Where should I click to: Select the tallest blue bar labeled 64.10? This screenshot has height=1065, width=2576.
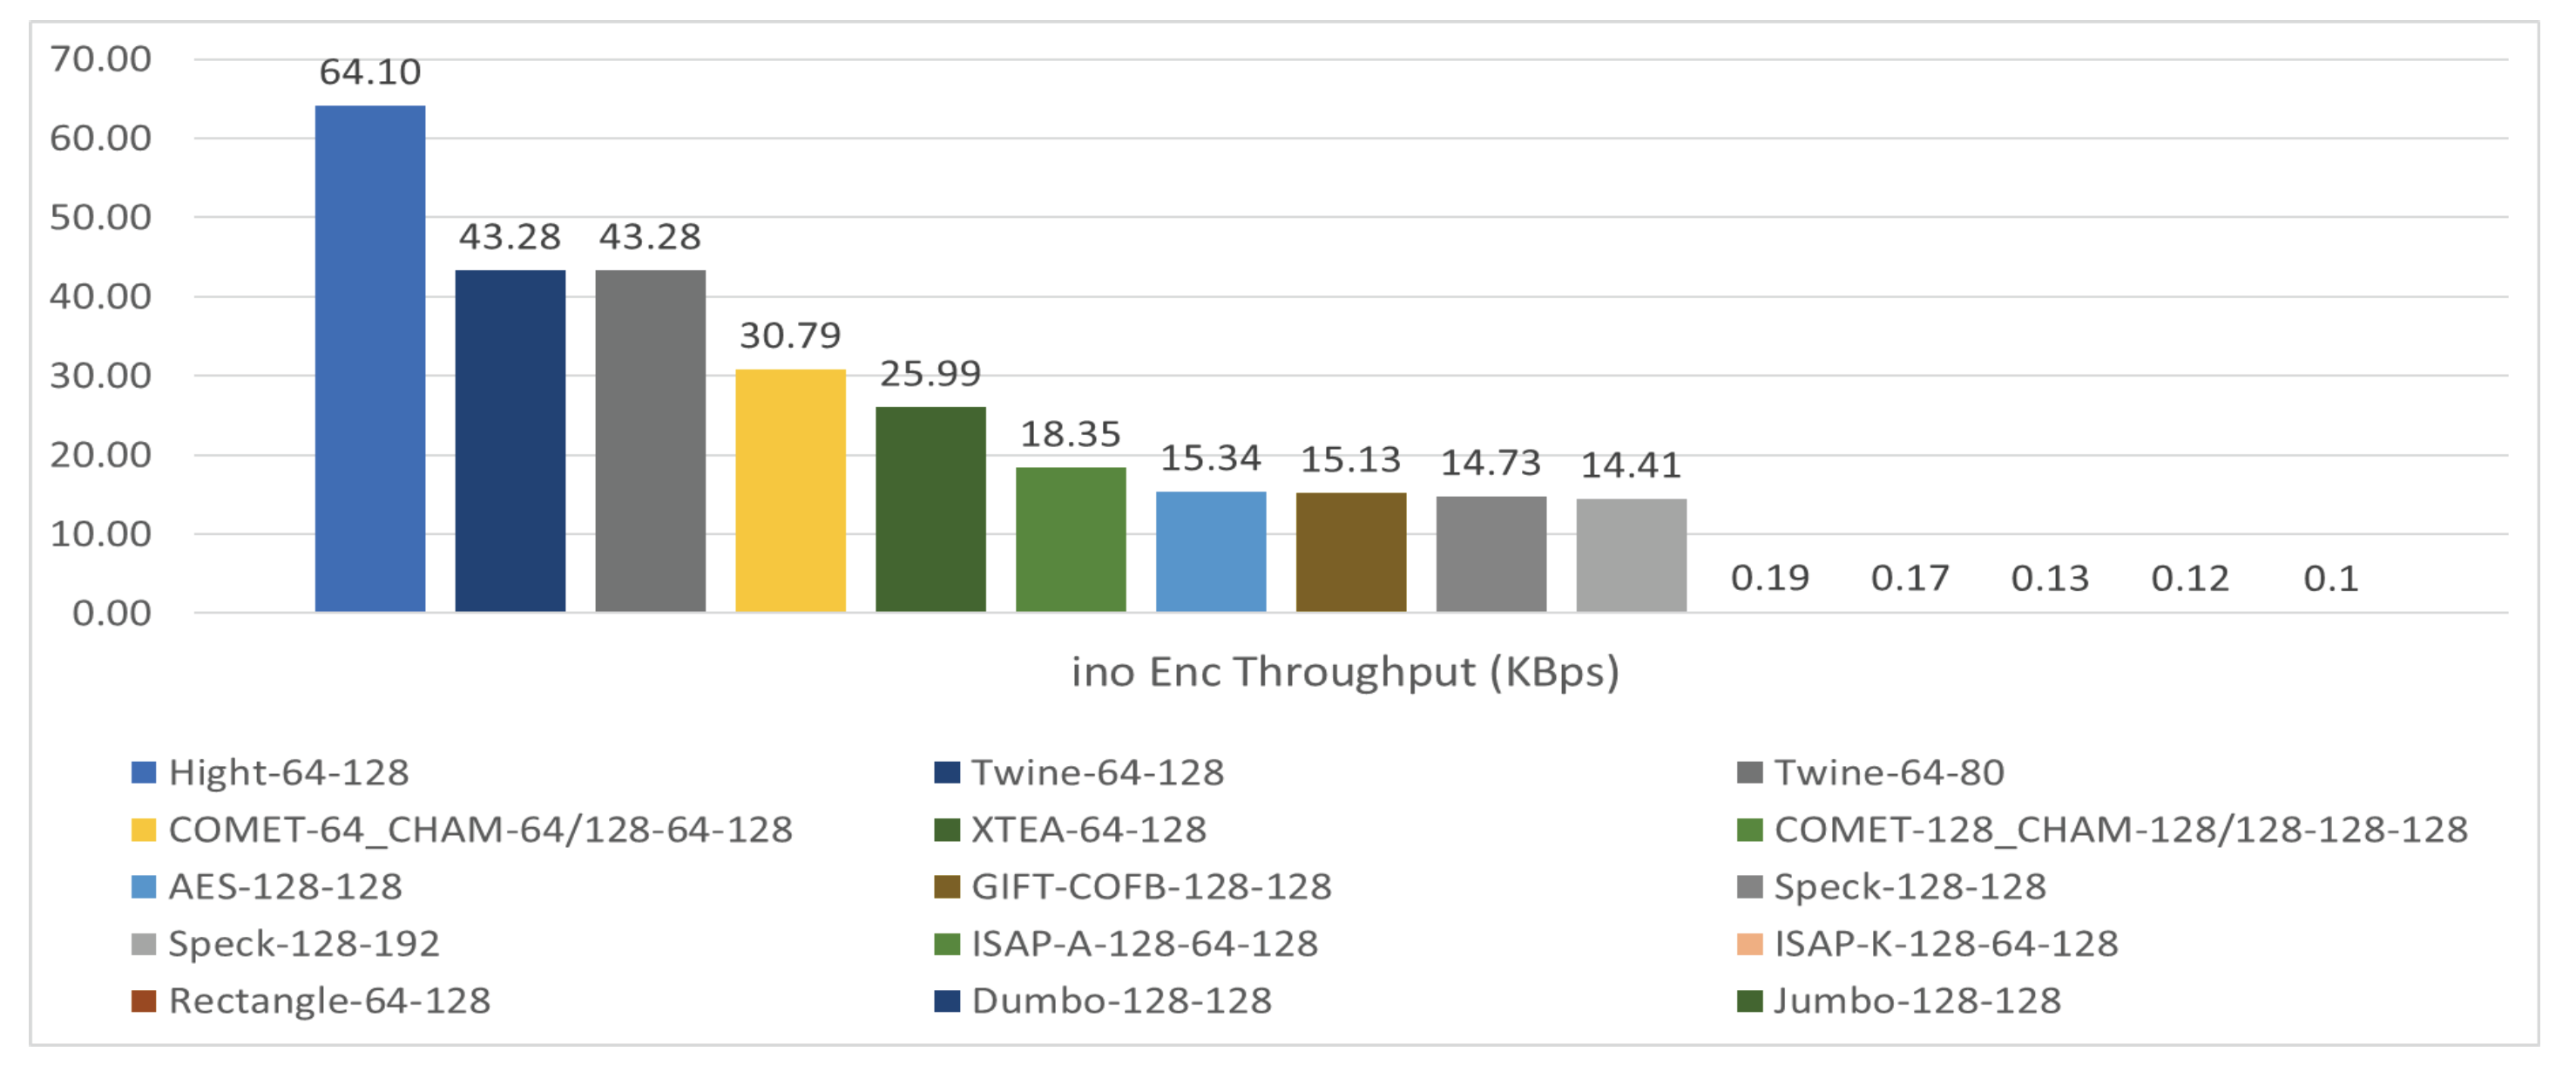coord(370,358)
